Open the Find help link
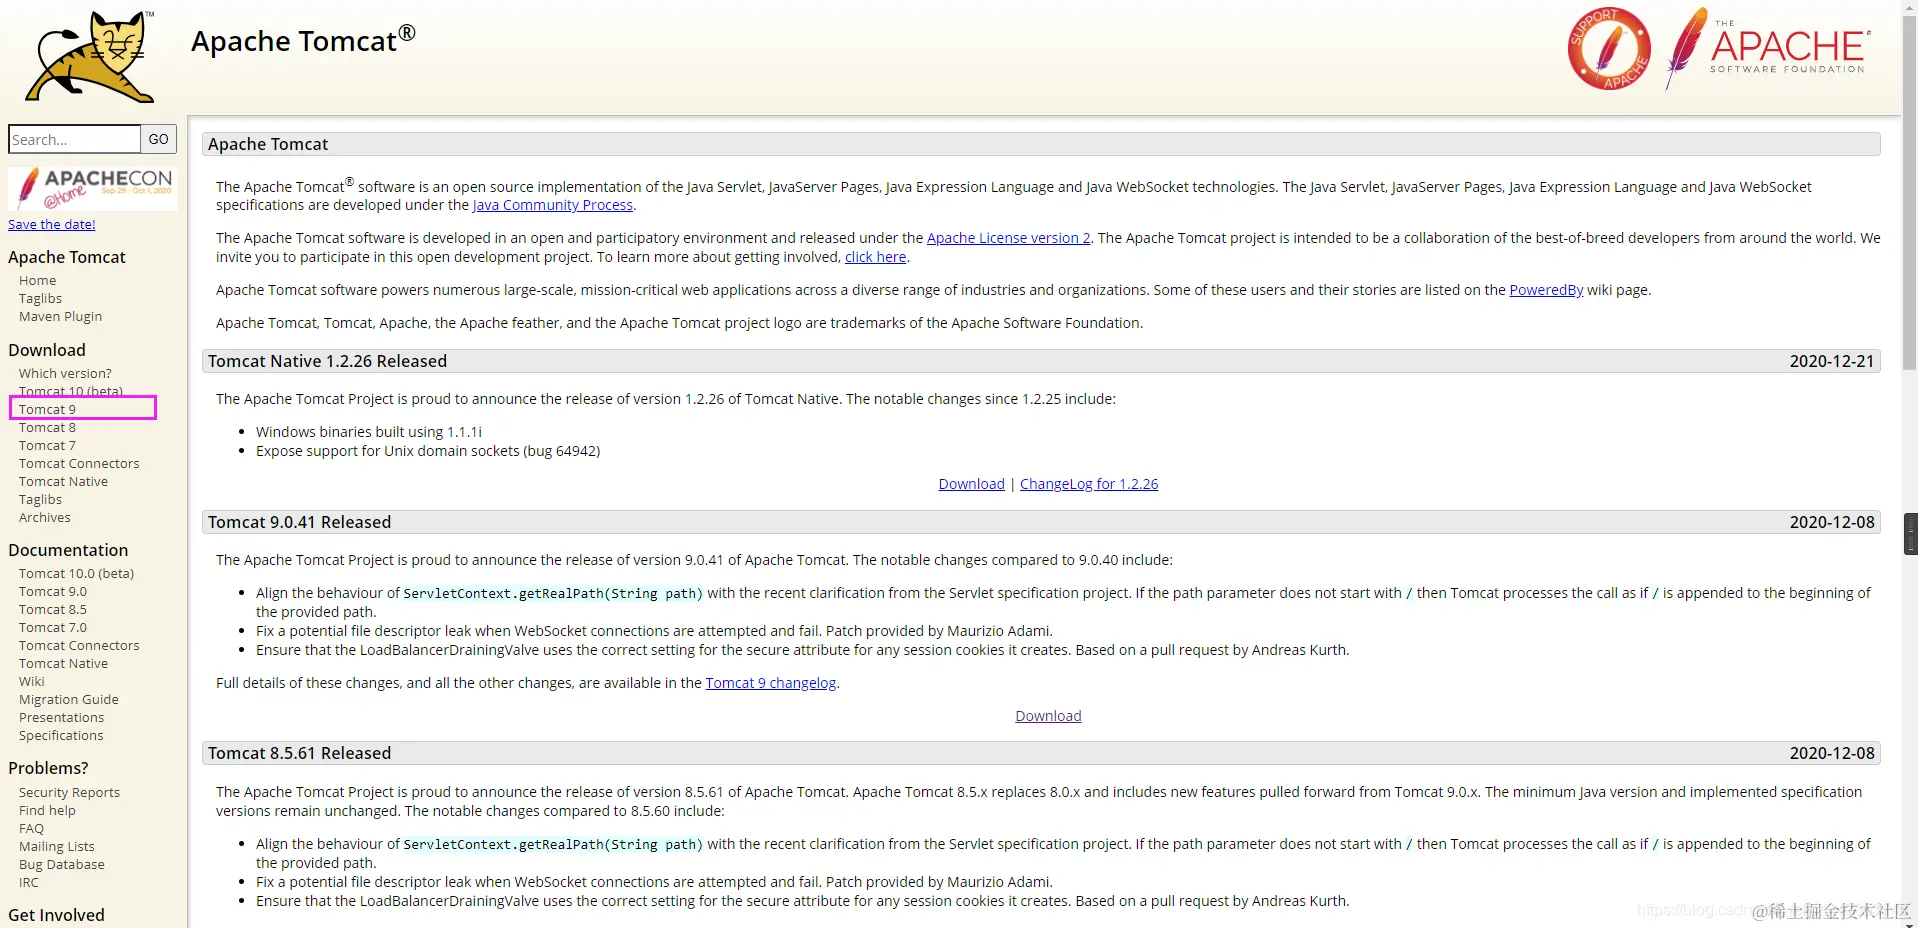 pos(47,811)
